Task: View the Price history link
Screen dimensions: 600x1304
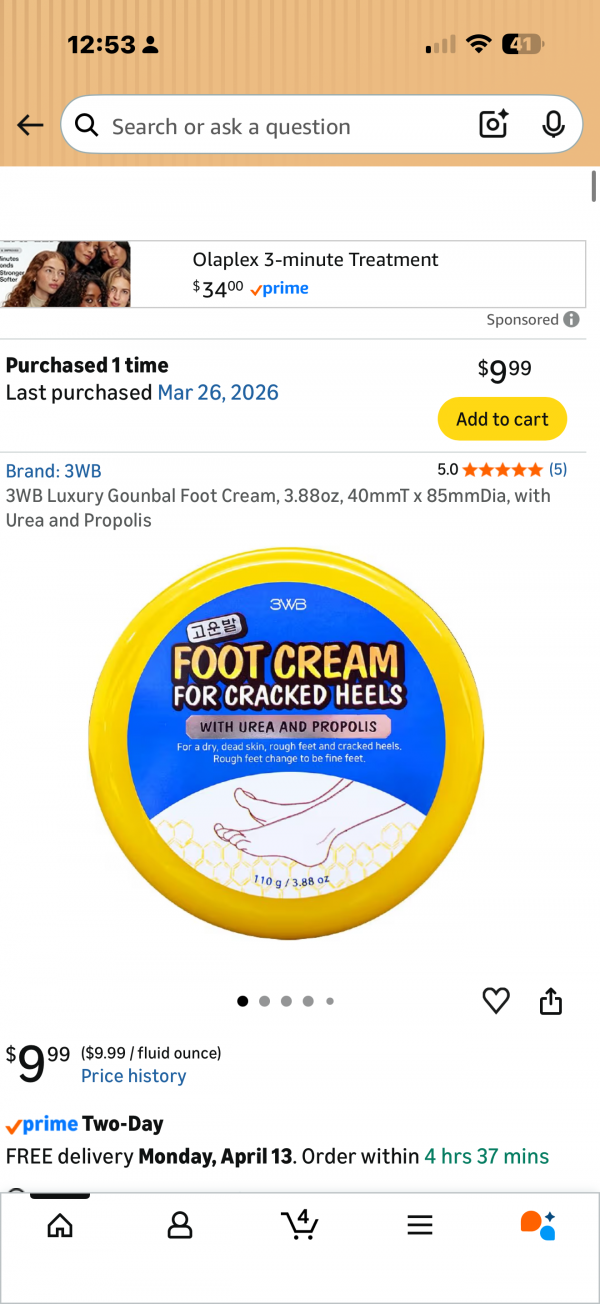Action: [x=133, y=1076]
